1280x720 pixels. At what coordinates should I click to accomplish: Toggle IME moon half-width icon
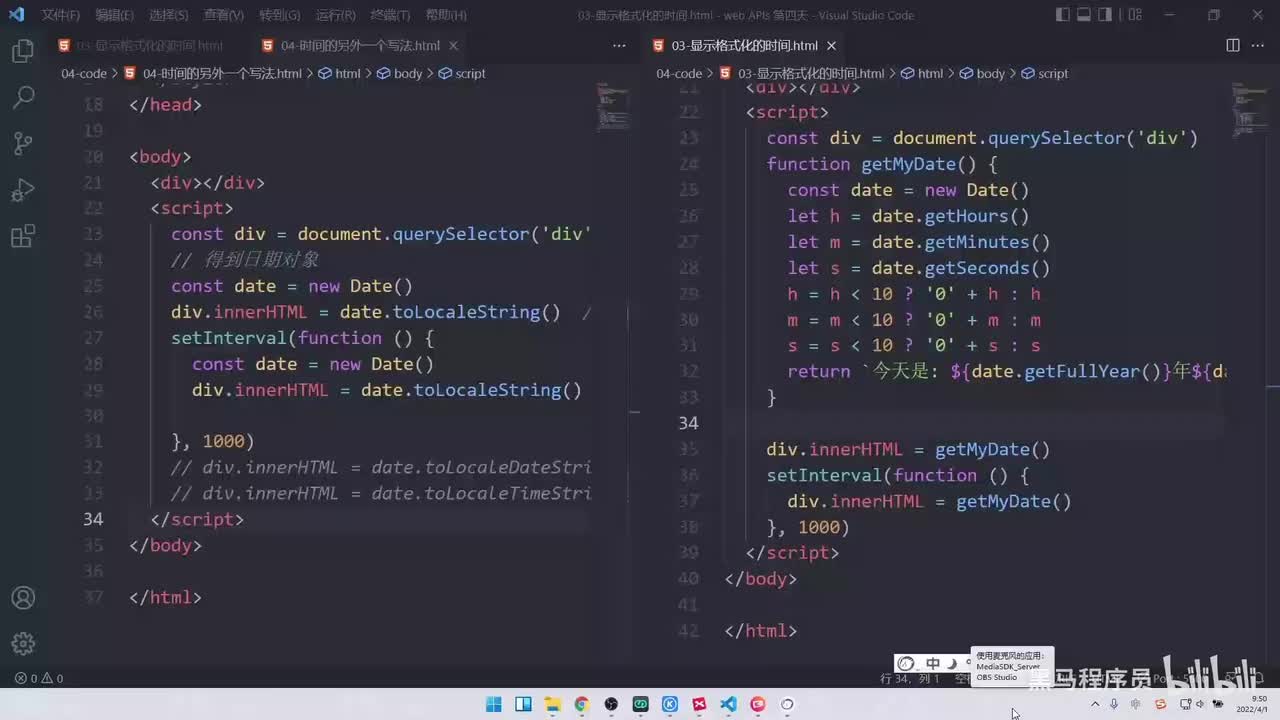coord(952,663)
